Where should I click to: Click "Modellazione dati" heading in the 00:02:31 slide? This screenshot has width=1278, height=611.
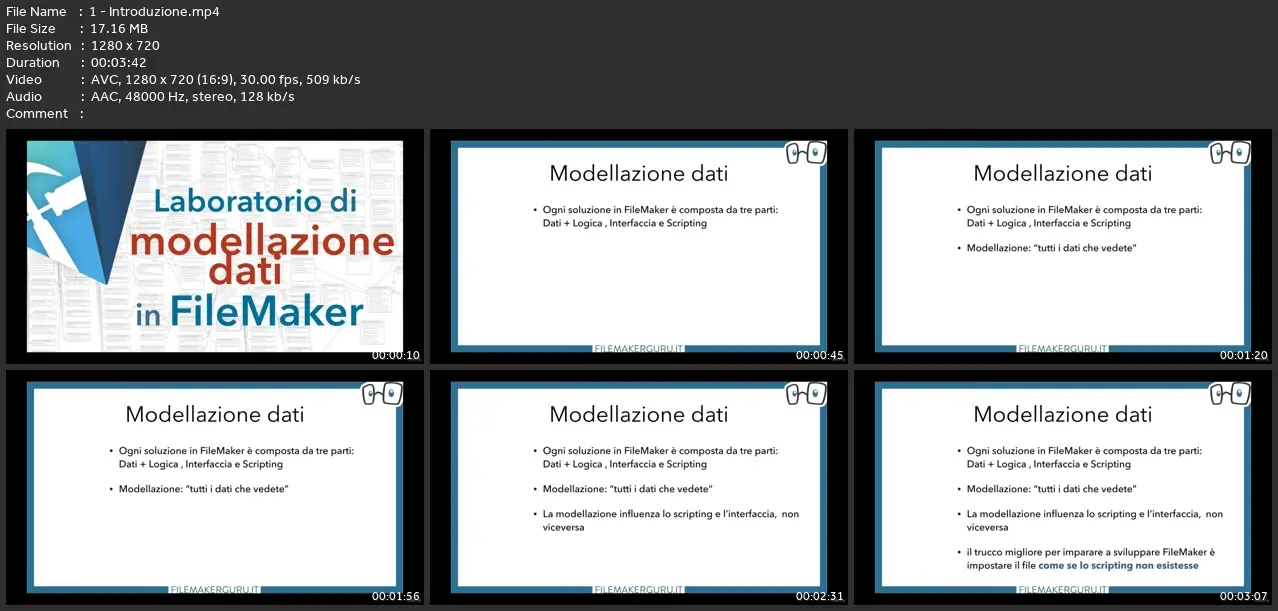pyautogui.click(x=639, y=414)
